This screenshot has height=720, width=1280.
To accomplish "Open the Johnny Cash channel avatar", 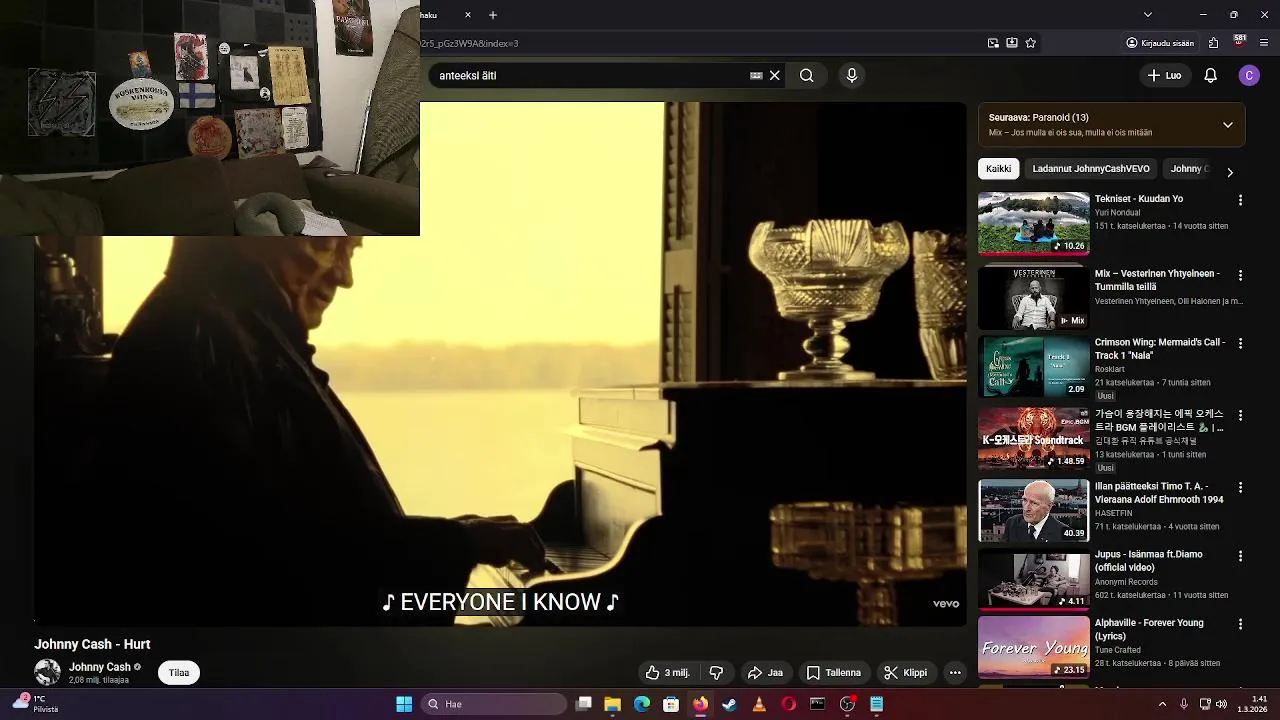I will coord(47,672).
